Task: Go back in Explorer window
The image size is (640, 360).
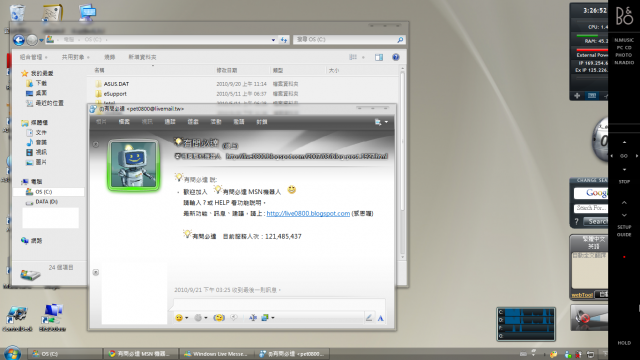Action: 19,40
